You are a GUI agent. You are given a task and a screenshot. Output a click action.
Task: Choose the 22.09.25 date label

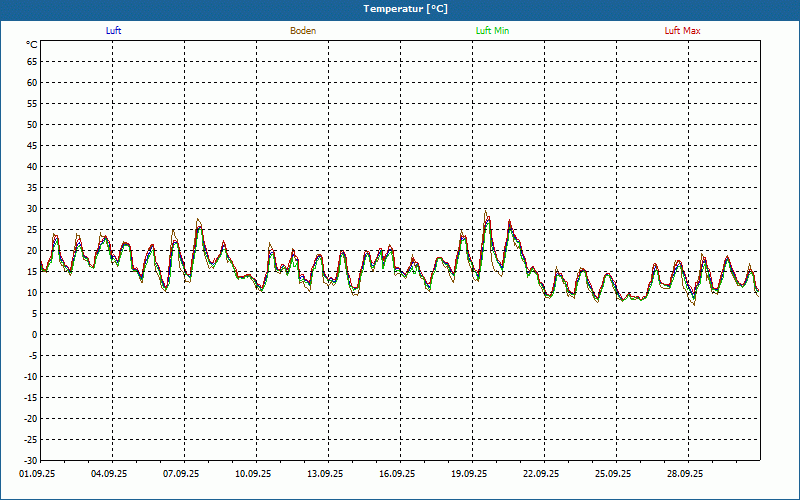pos(542,474)
